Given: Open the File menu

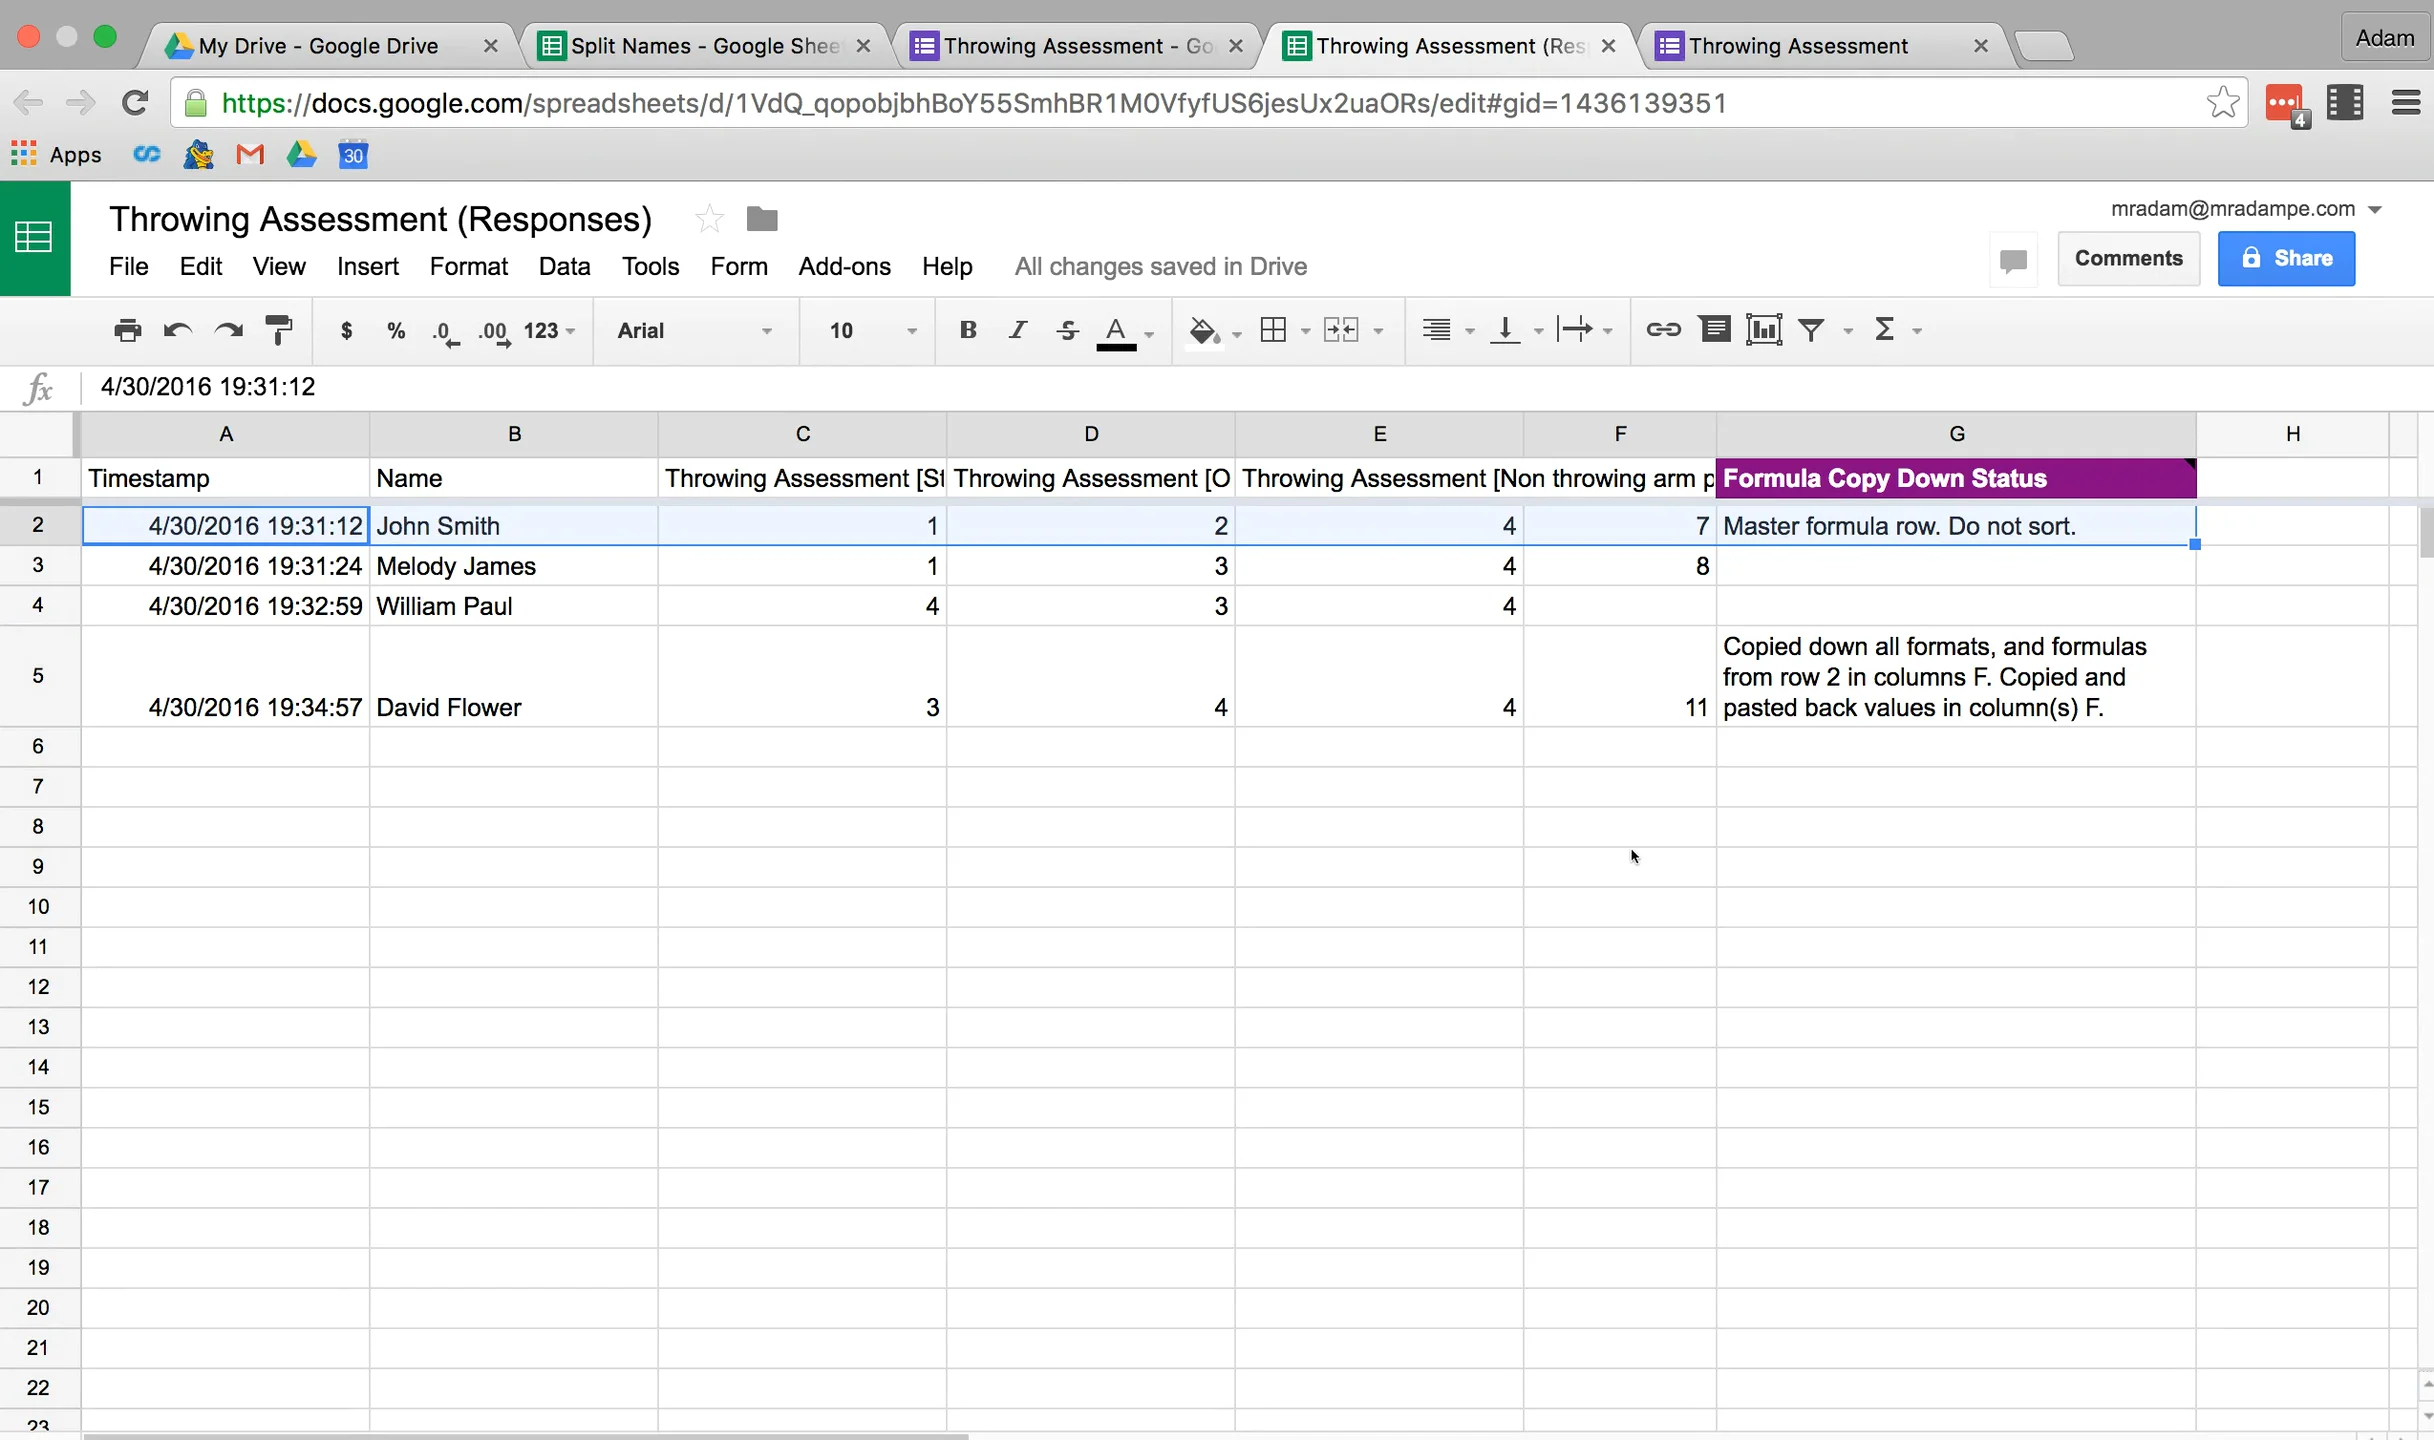Looking at the screenshot, I should click(x=128, y=266).
